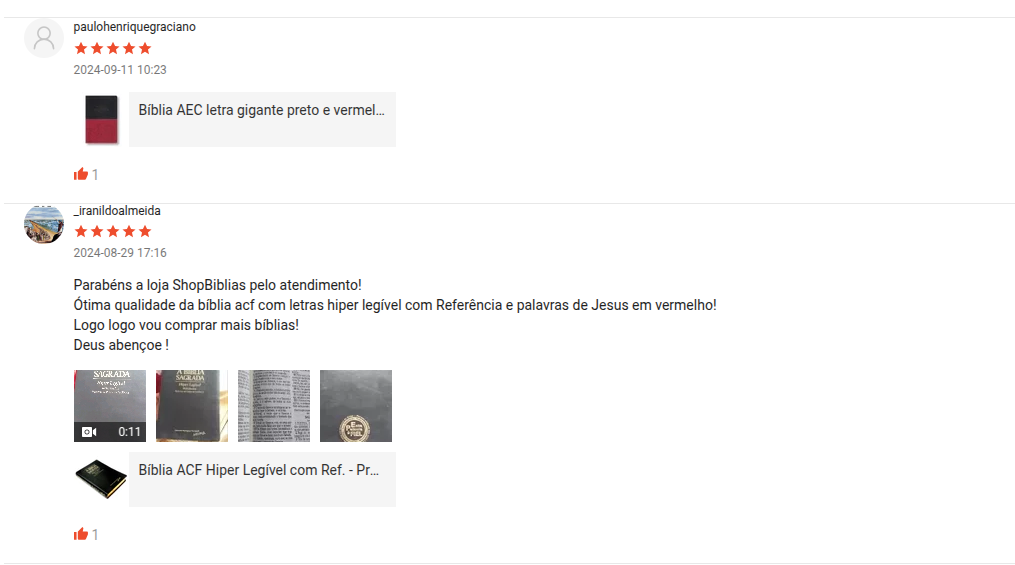Click the username paulohenriquegraciano
Screen dimensions: 1015x565
coord(135,27)
